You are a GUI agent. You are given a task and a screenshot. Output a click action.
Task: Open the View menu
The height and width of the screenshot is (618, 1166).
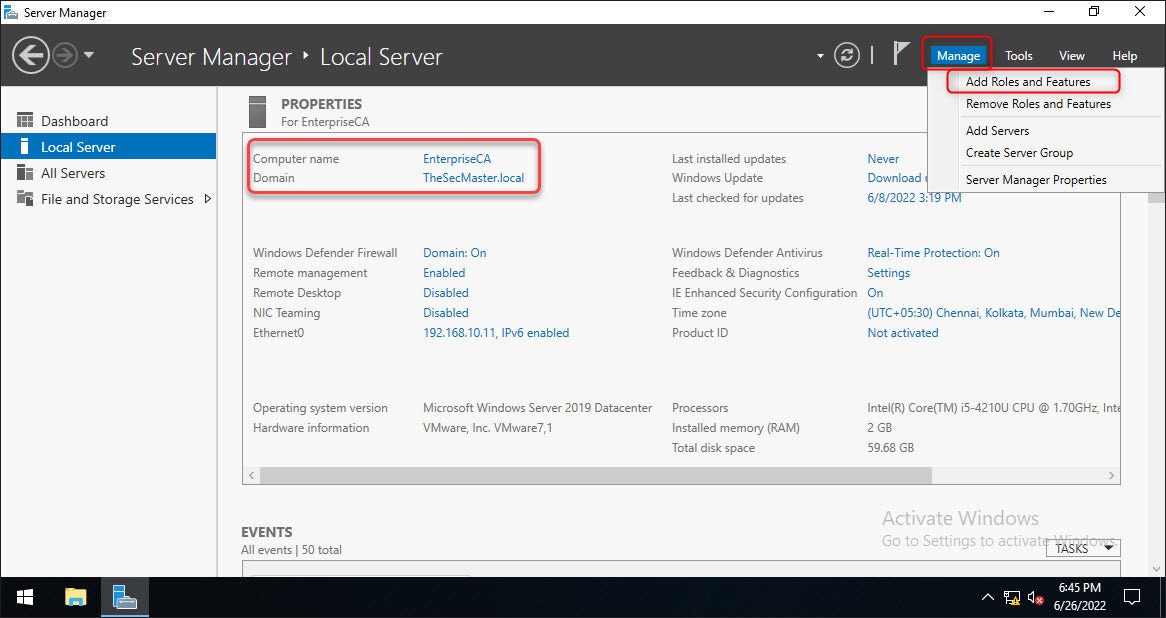pyautogui.click(x=1072, y=56)
